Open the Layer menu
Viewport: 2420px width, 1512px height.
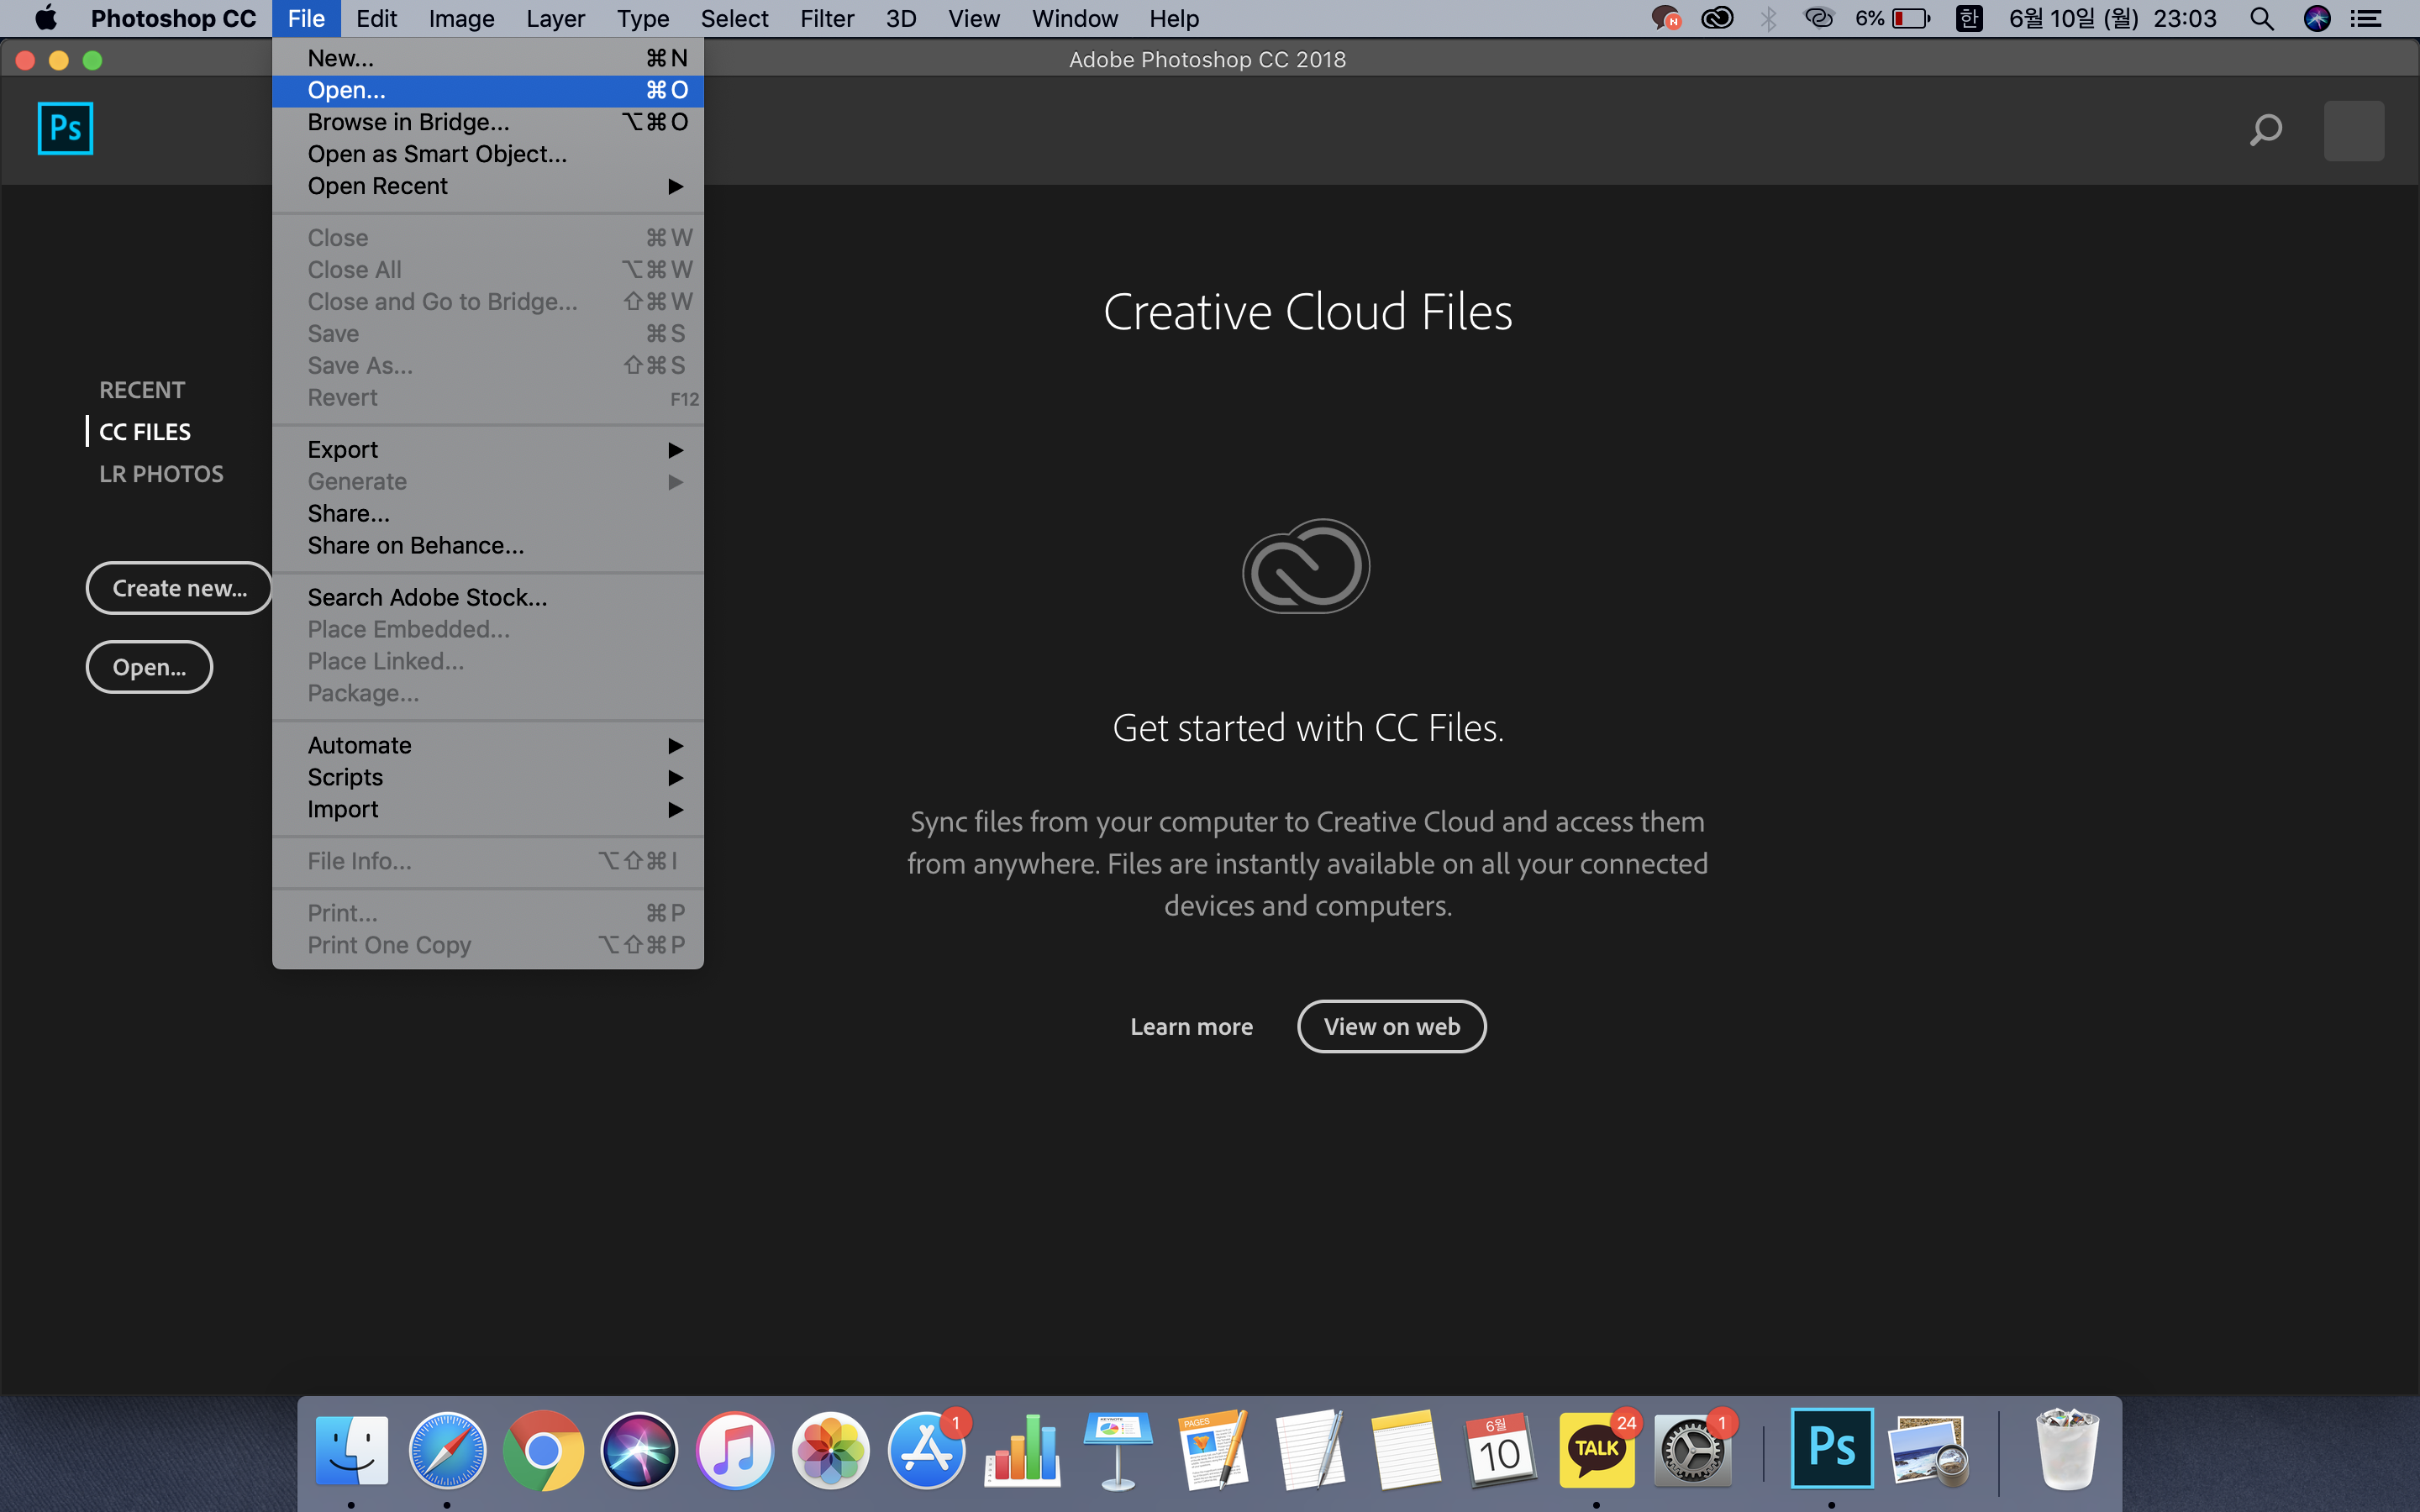tap(555, 18)
